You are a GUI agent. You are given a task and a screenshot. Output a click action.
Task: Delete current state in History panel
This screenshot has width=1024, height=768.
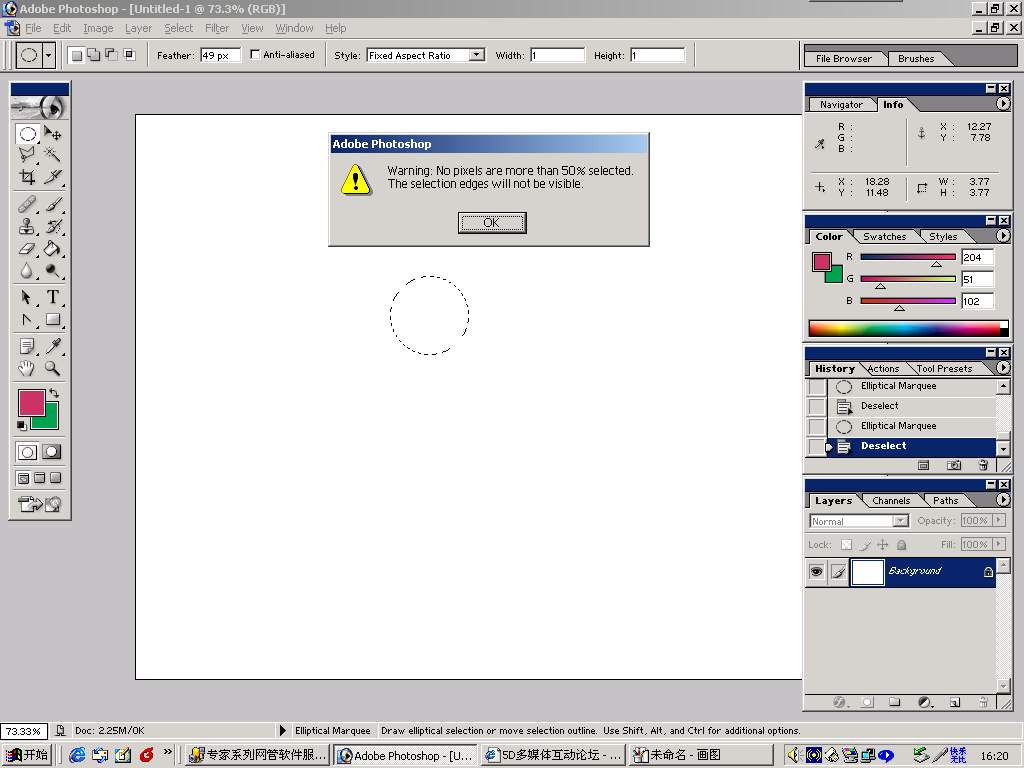[983, 465]
